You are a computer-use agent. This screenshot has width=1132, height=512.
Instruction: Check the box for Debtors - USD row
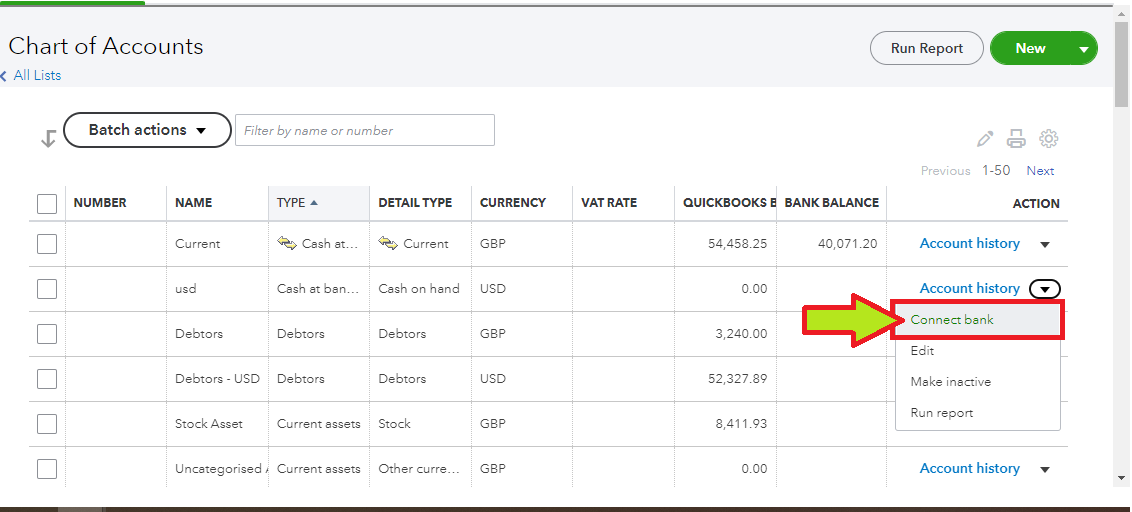point(47,379)
